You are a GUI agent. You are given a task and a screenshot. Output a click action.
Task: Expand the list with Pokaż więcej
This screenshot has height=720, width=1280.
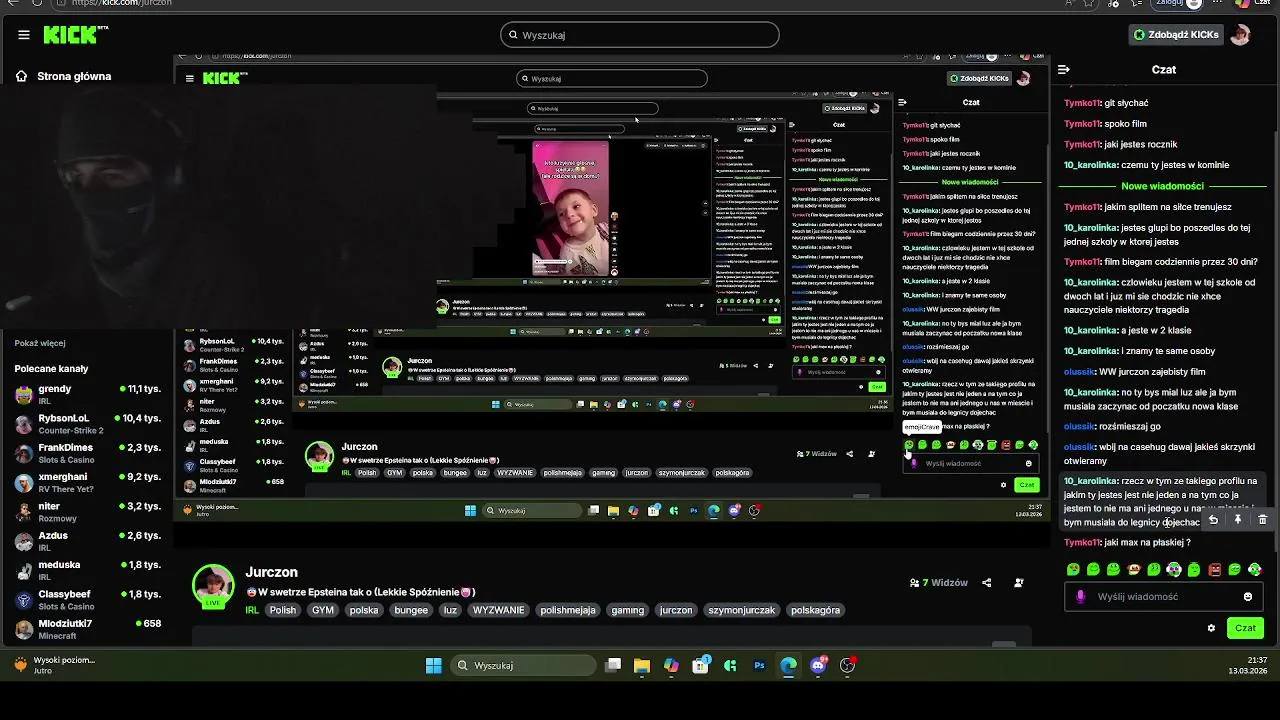pos(40,343)
